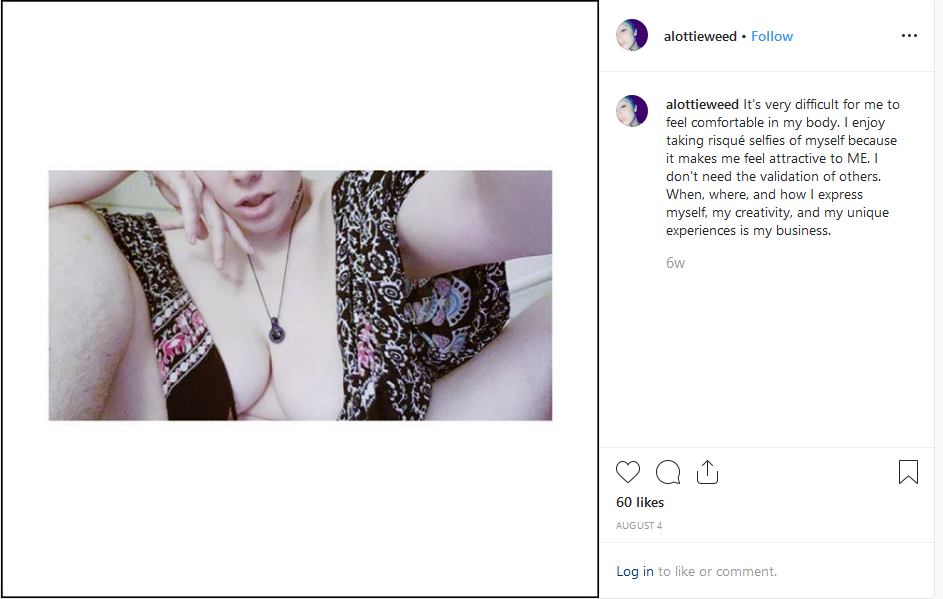This screenshot has height=599, width=943.
Task: Share the post using the upload arrow icon
Action: pos(707,472)
